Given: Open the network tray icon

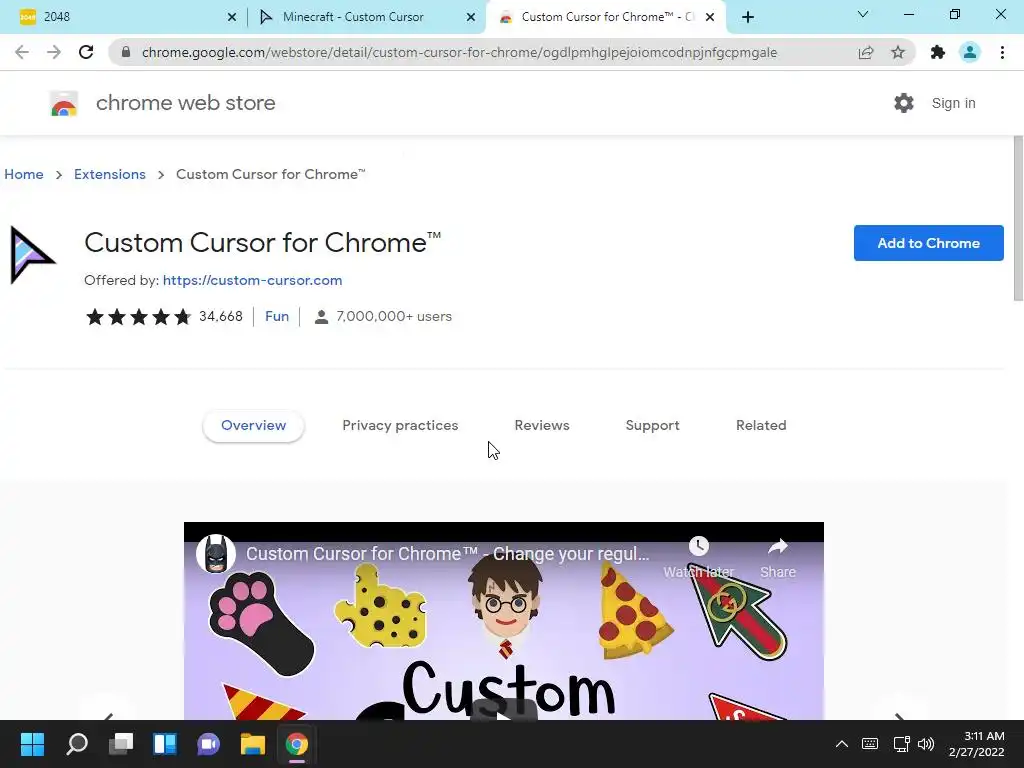Looking at the screenshot, I should click(902, 744).
